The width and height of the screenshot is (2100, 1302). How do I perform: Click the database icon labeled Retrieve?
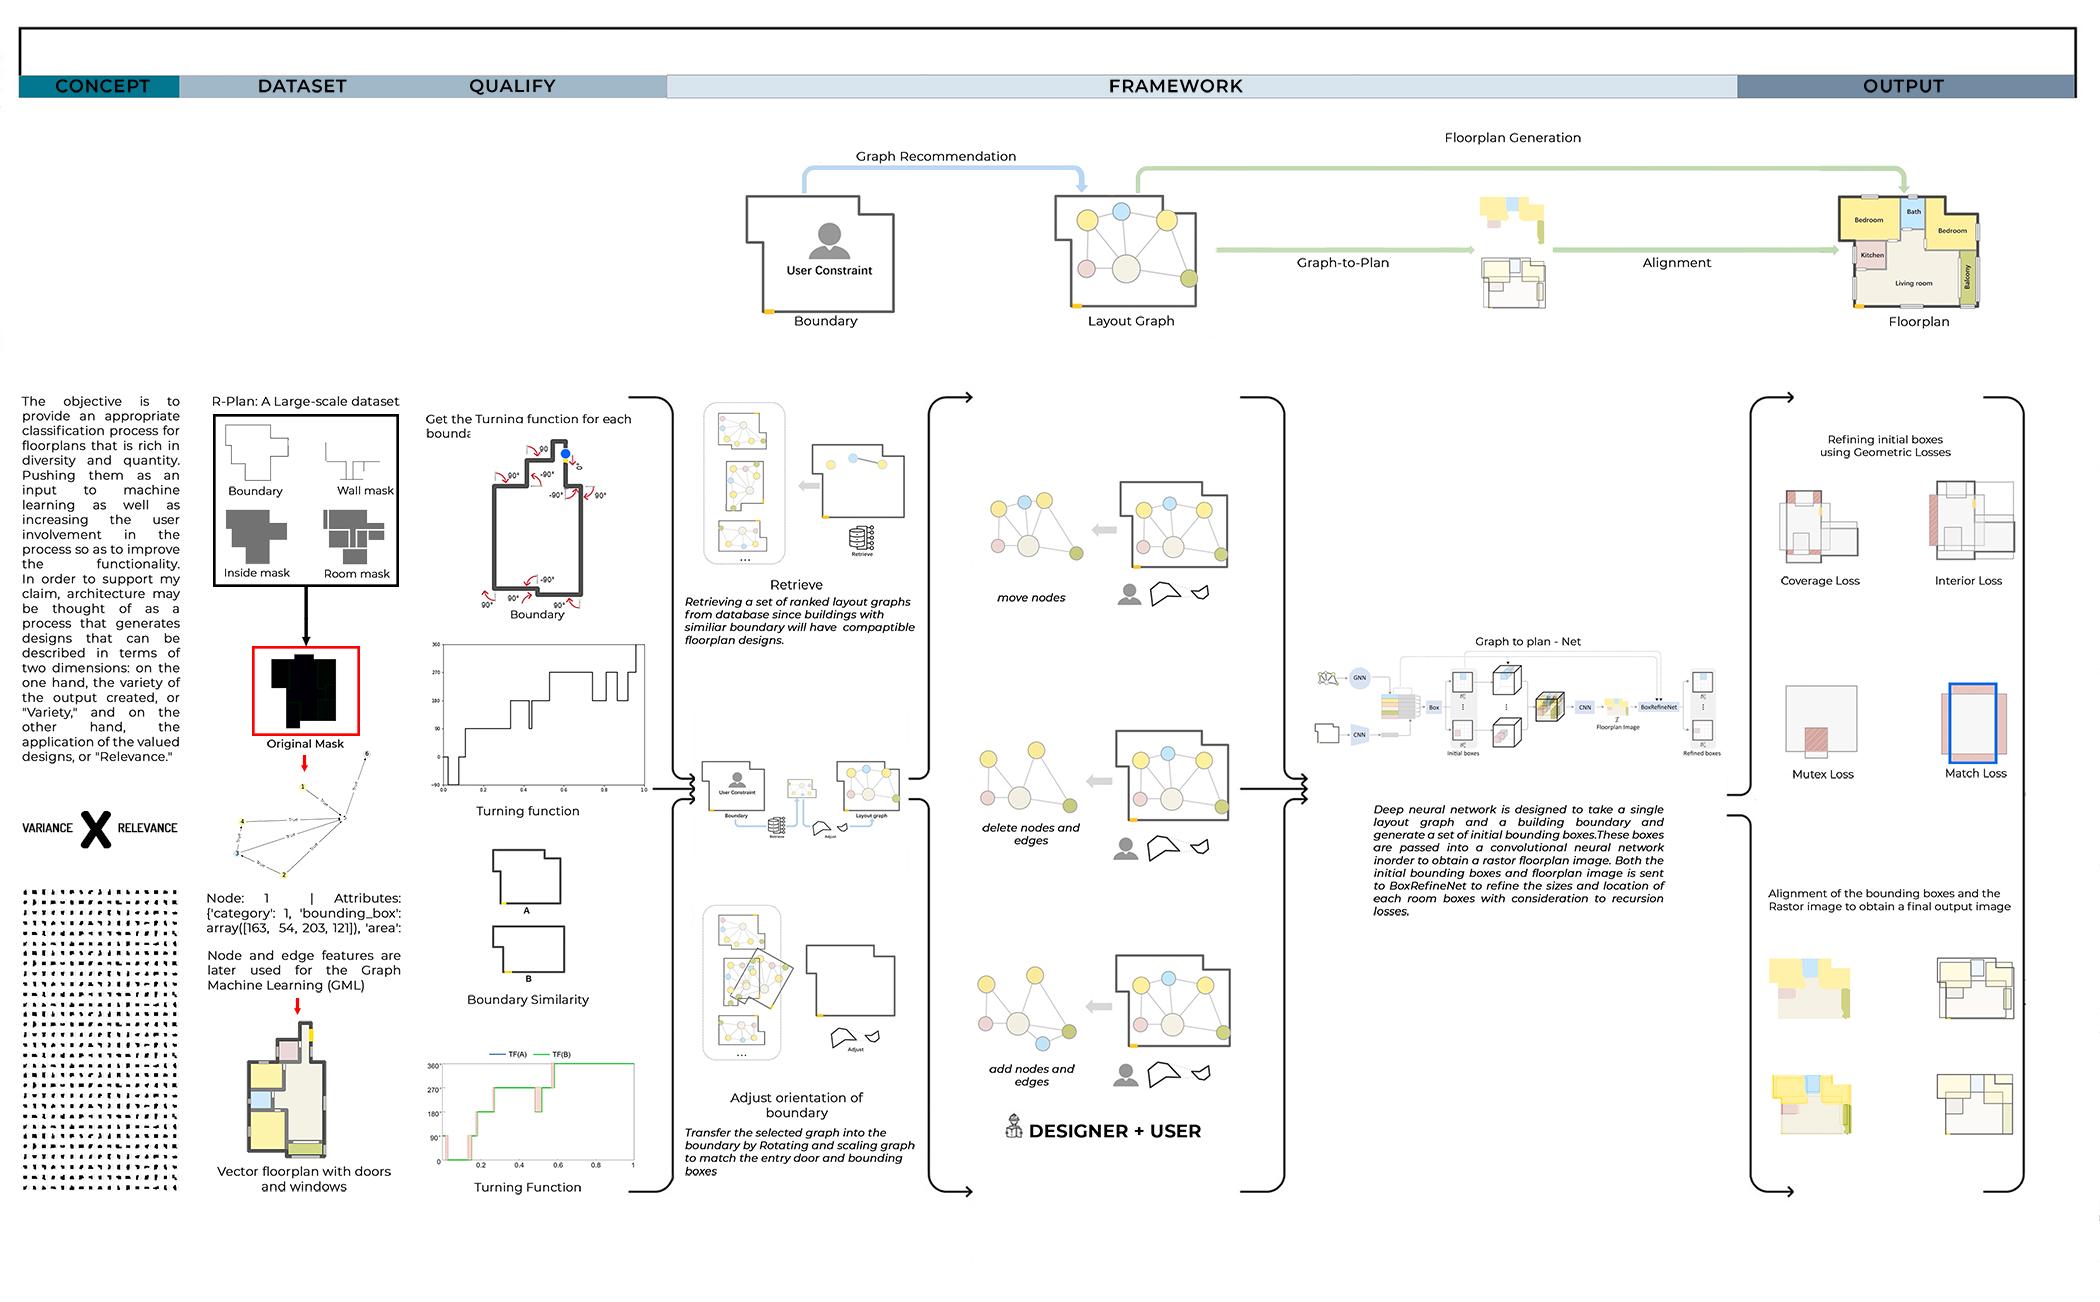click(861, 538)
